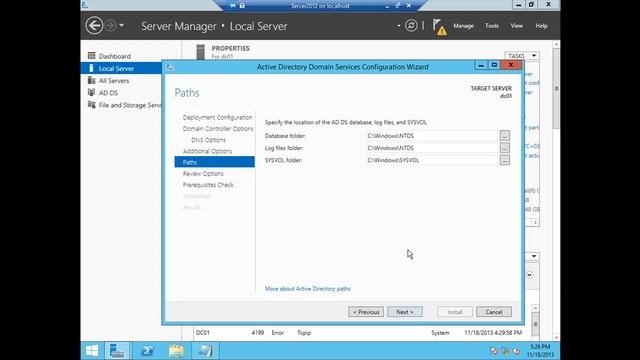Click the wizard title bar icon
Screen dimensions: 640x360
[170, 67]
